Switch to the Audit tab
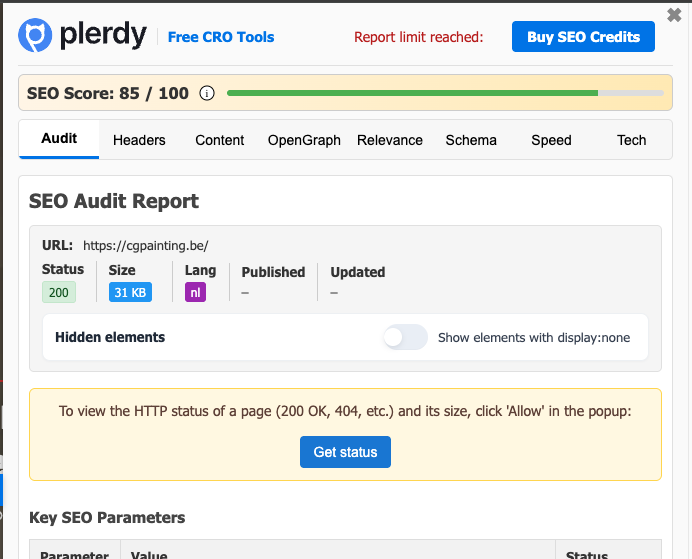Viewport: 692px width, 559px height. coord(59,139)
